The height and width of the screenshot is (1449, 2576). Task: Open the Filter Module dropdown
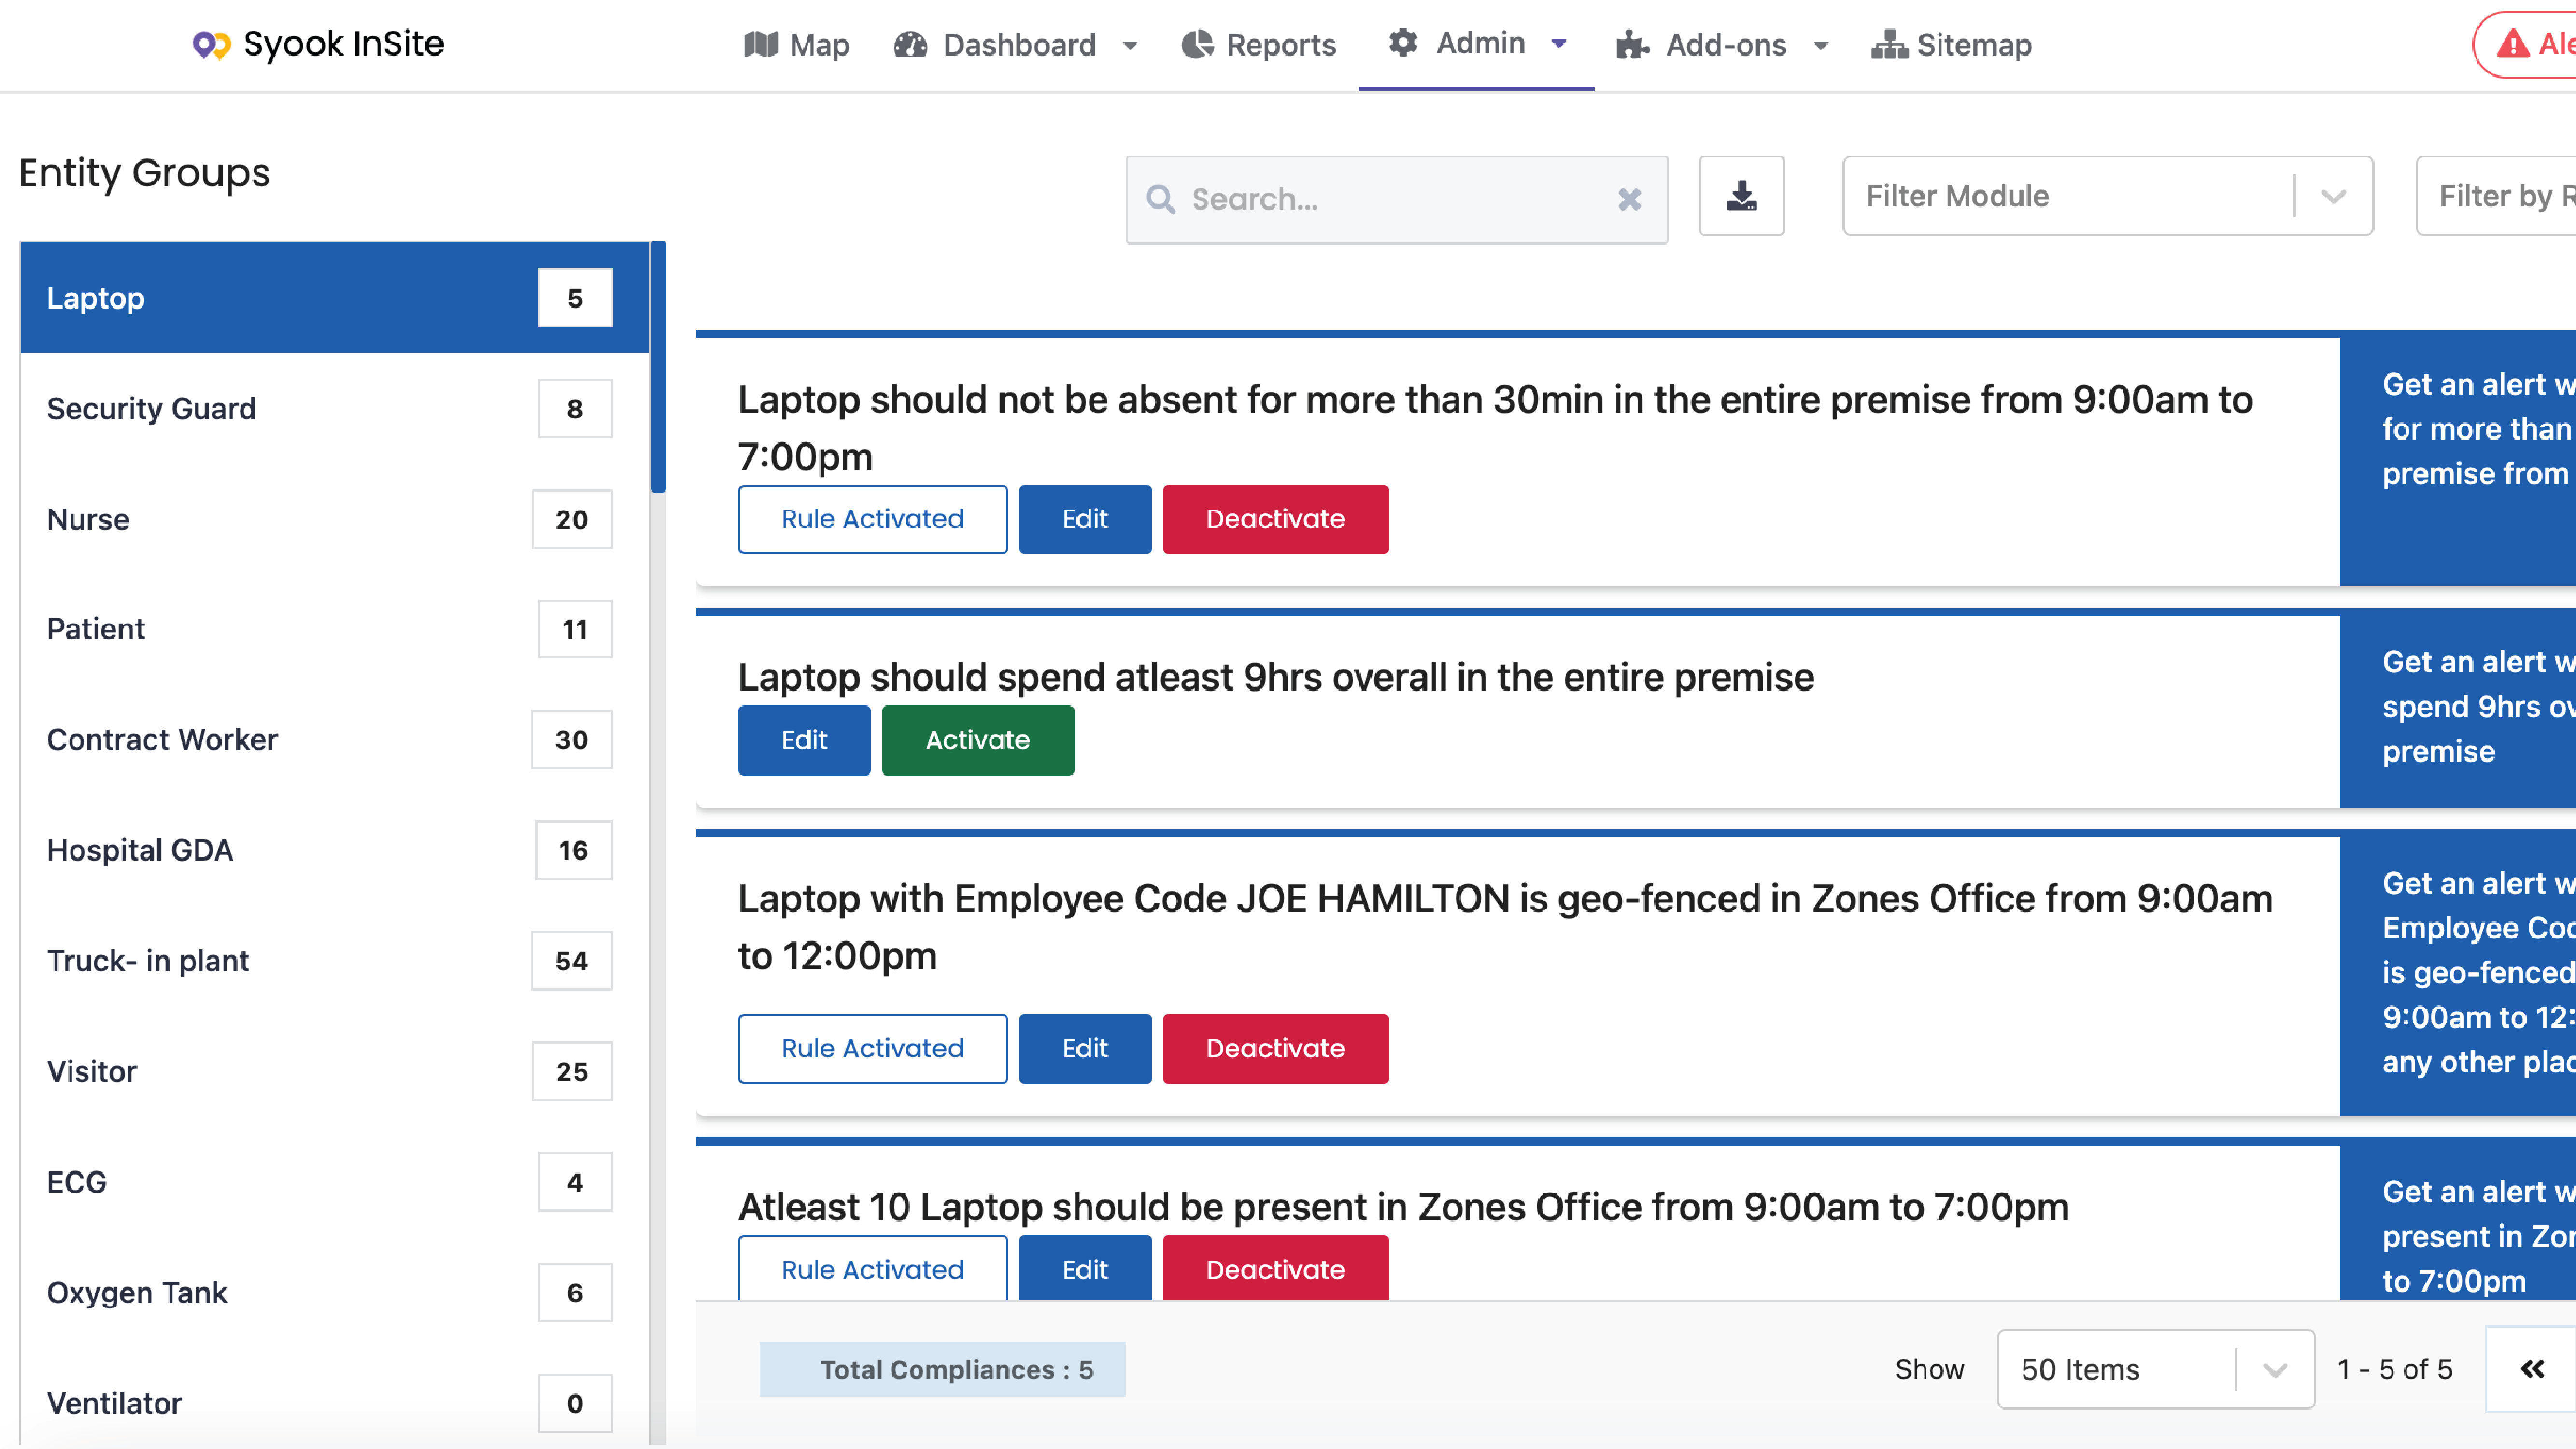click(x=2334, y=196)
